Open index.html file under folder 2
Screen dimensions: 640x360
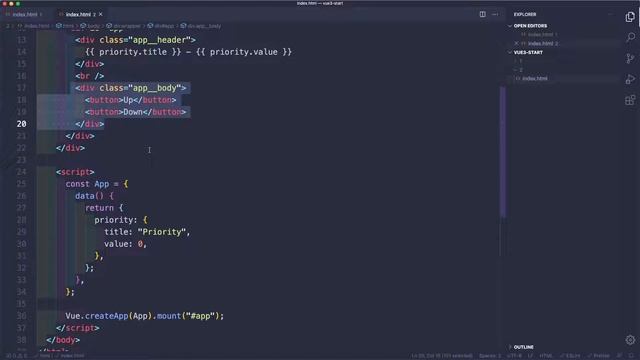535,78
